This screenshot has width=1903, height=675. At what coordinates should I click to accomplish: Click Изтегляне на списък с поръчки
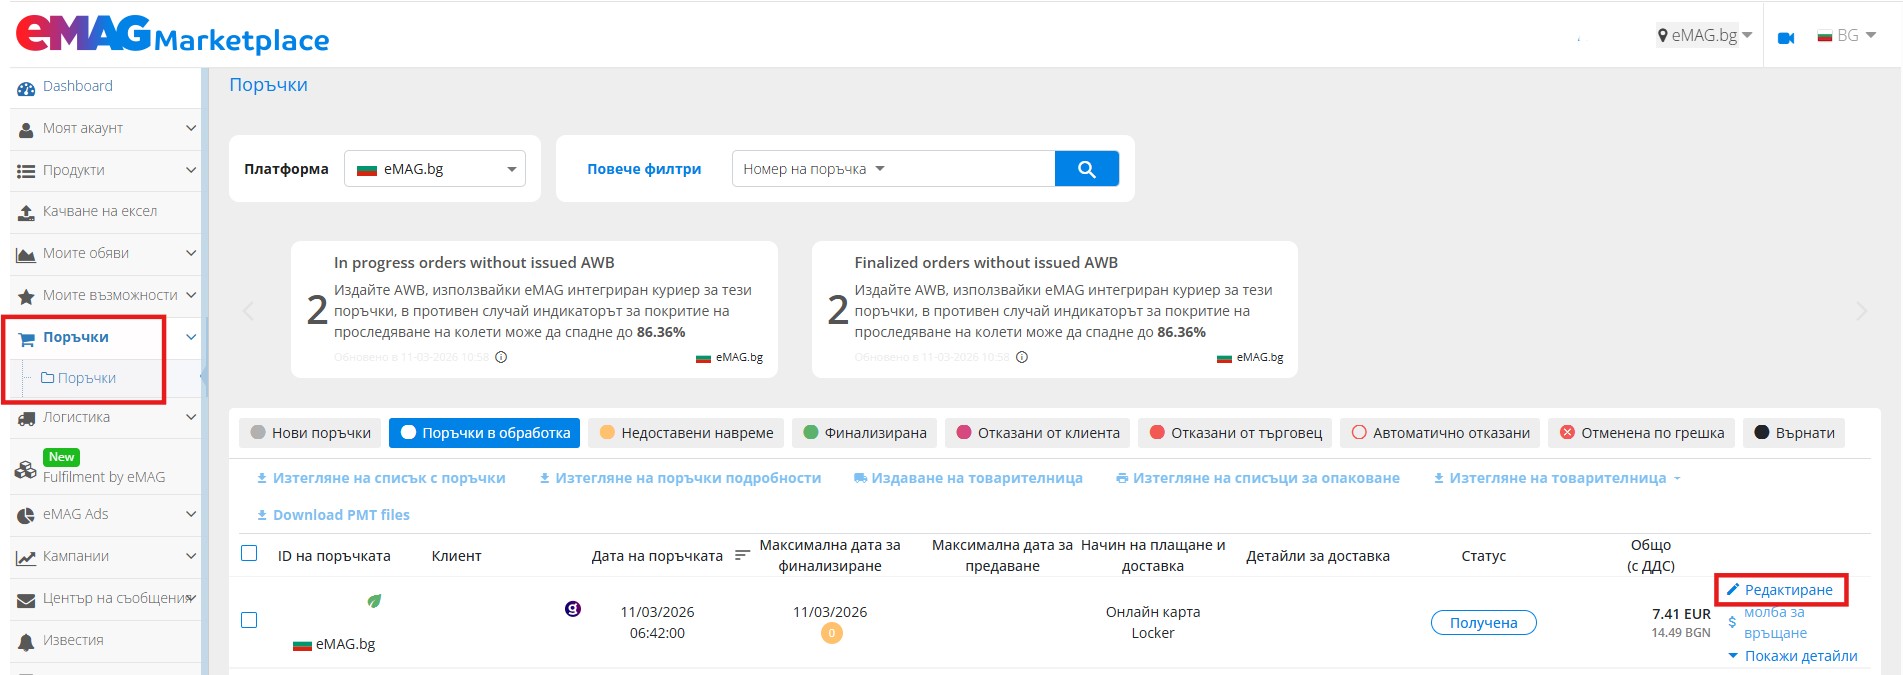[381, 478]
